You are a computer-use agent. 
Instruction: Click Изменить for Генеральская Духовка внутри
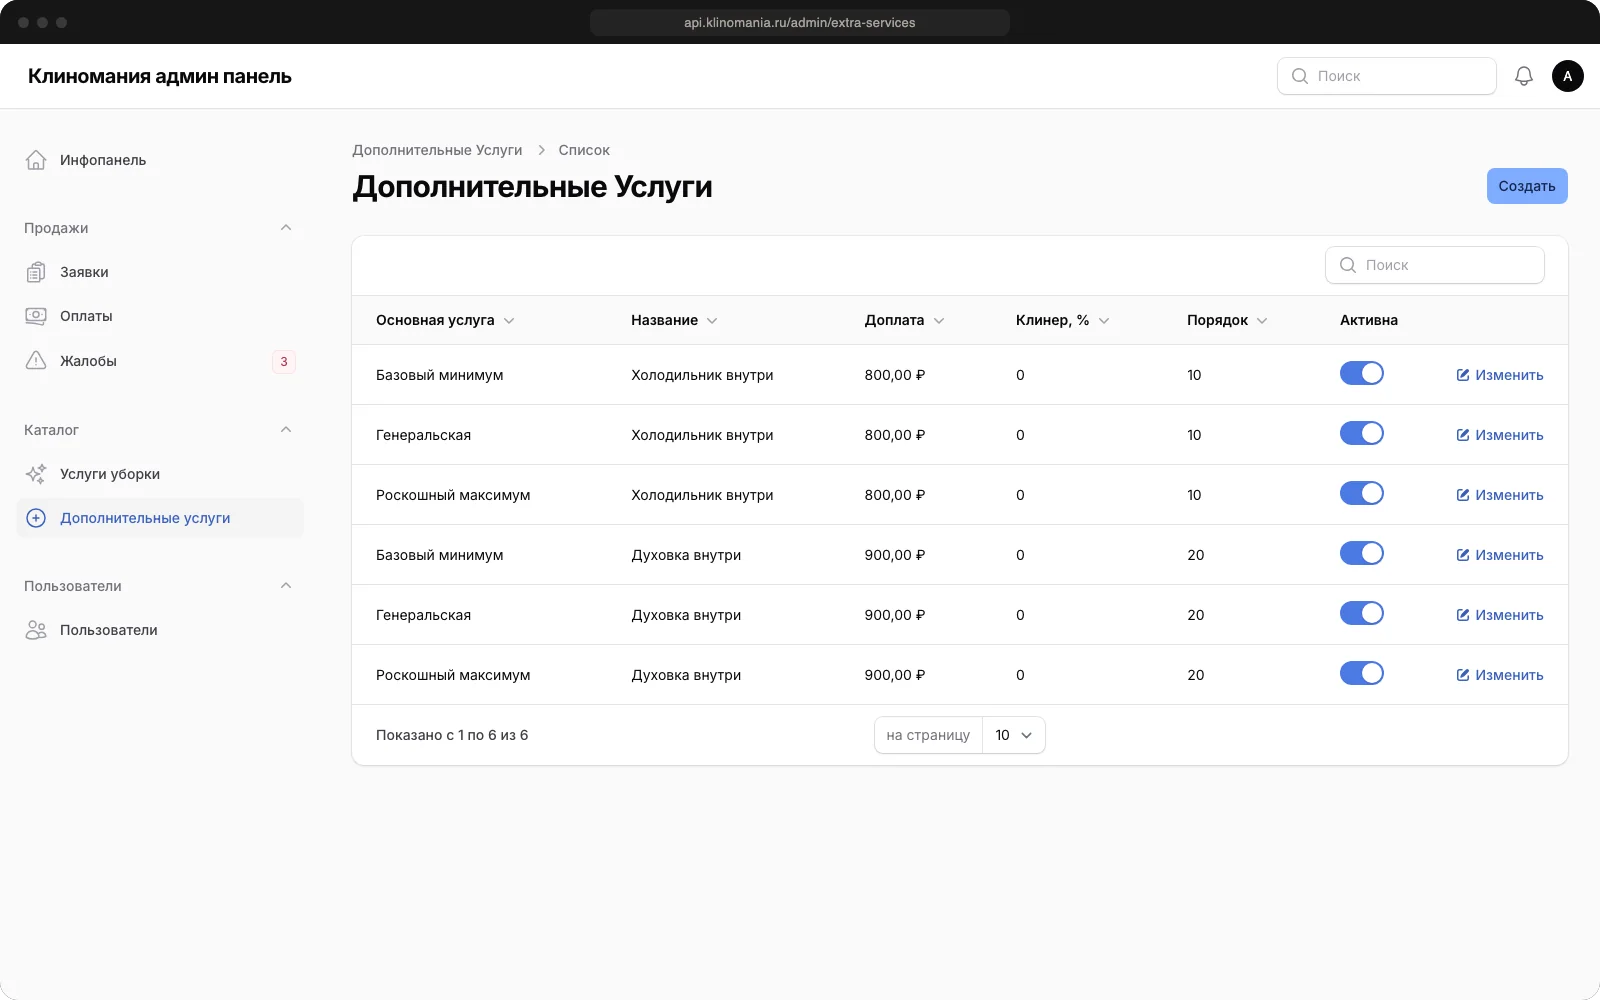(1500, 615)
